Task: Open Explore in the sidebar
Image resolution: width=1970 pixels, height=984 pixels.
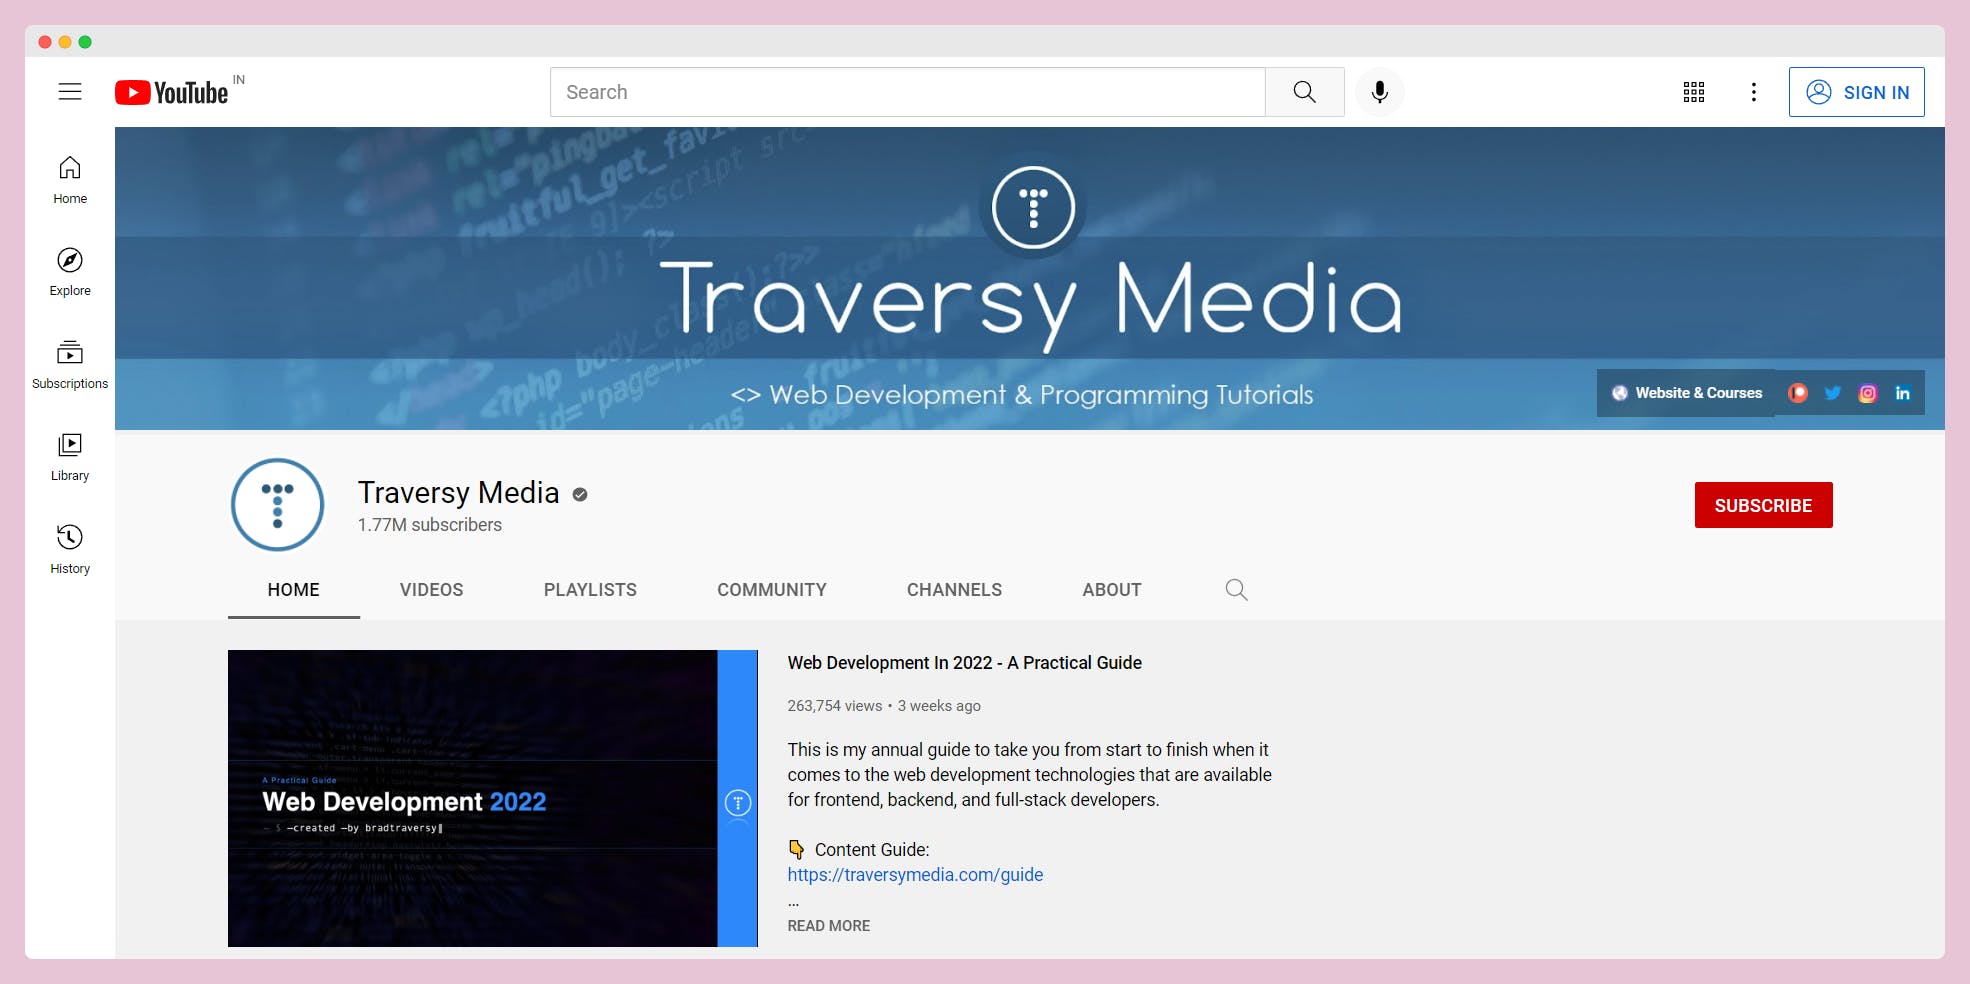Action: (x=70, y=272)
